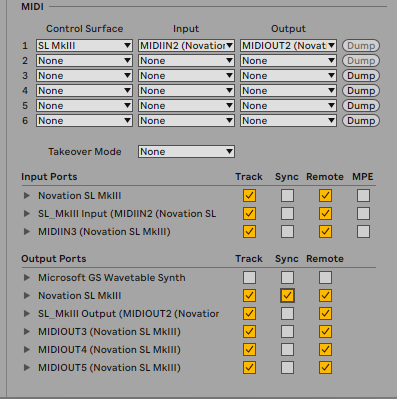Click the Dump button in row 4
This screenshot has width=397, height=399.
(x=361, y=91)
